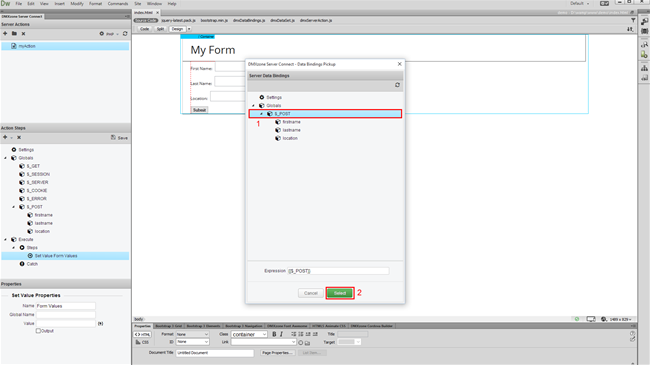Collapse the Execute node in Action Steps
Viewport: 650px width, 365px height.
[5, 240]
